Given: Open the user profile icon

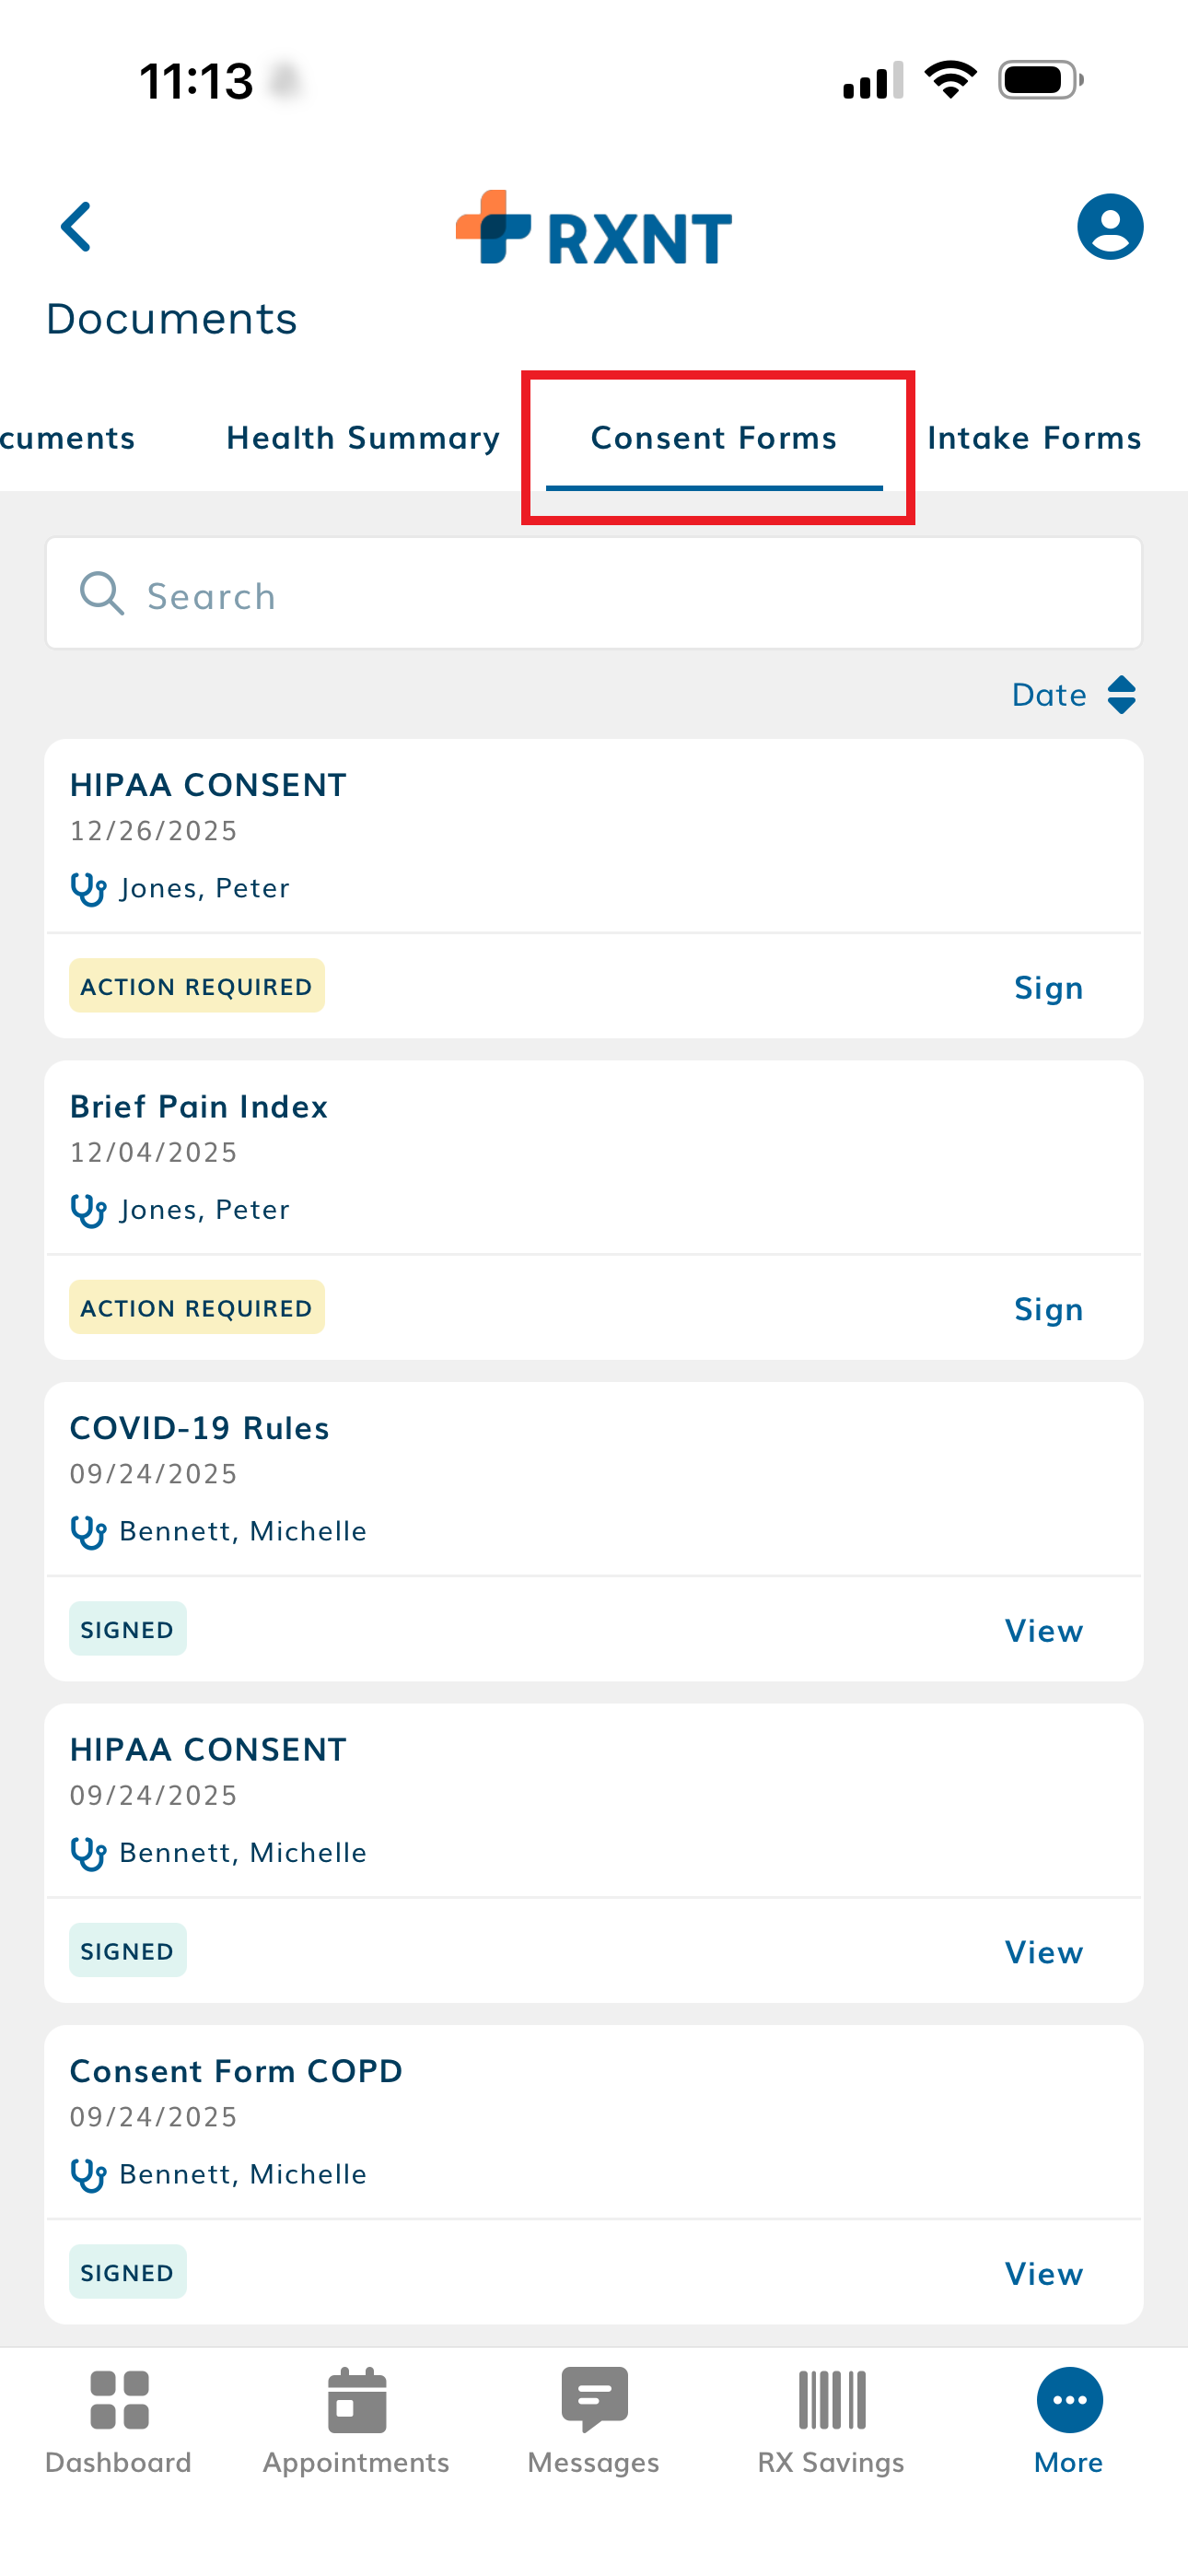Looking at the screenshot, I should click(x=1109, y=227).
